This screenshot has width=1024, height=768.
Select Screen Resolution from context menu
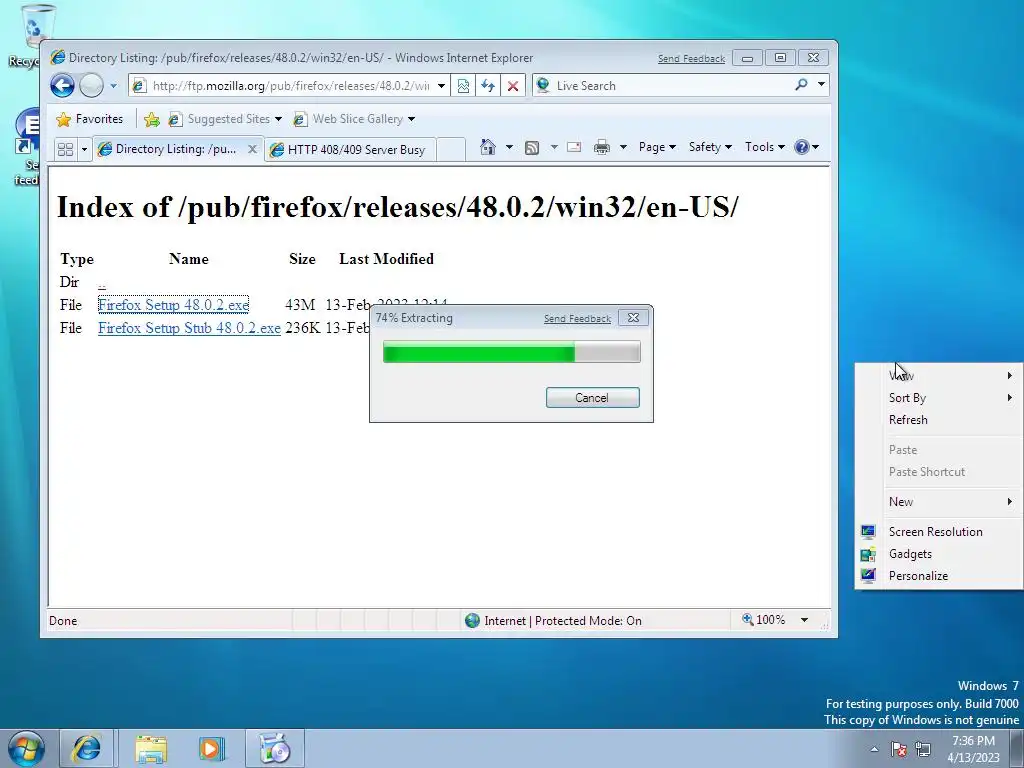point(938,532)
